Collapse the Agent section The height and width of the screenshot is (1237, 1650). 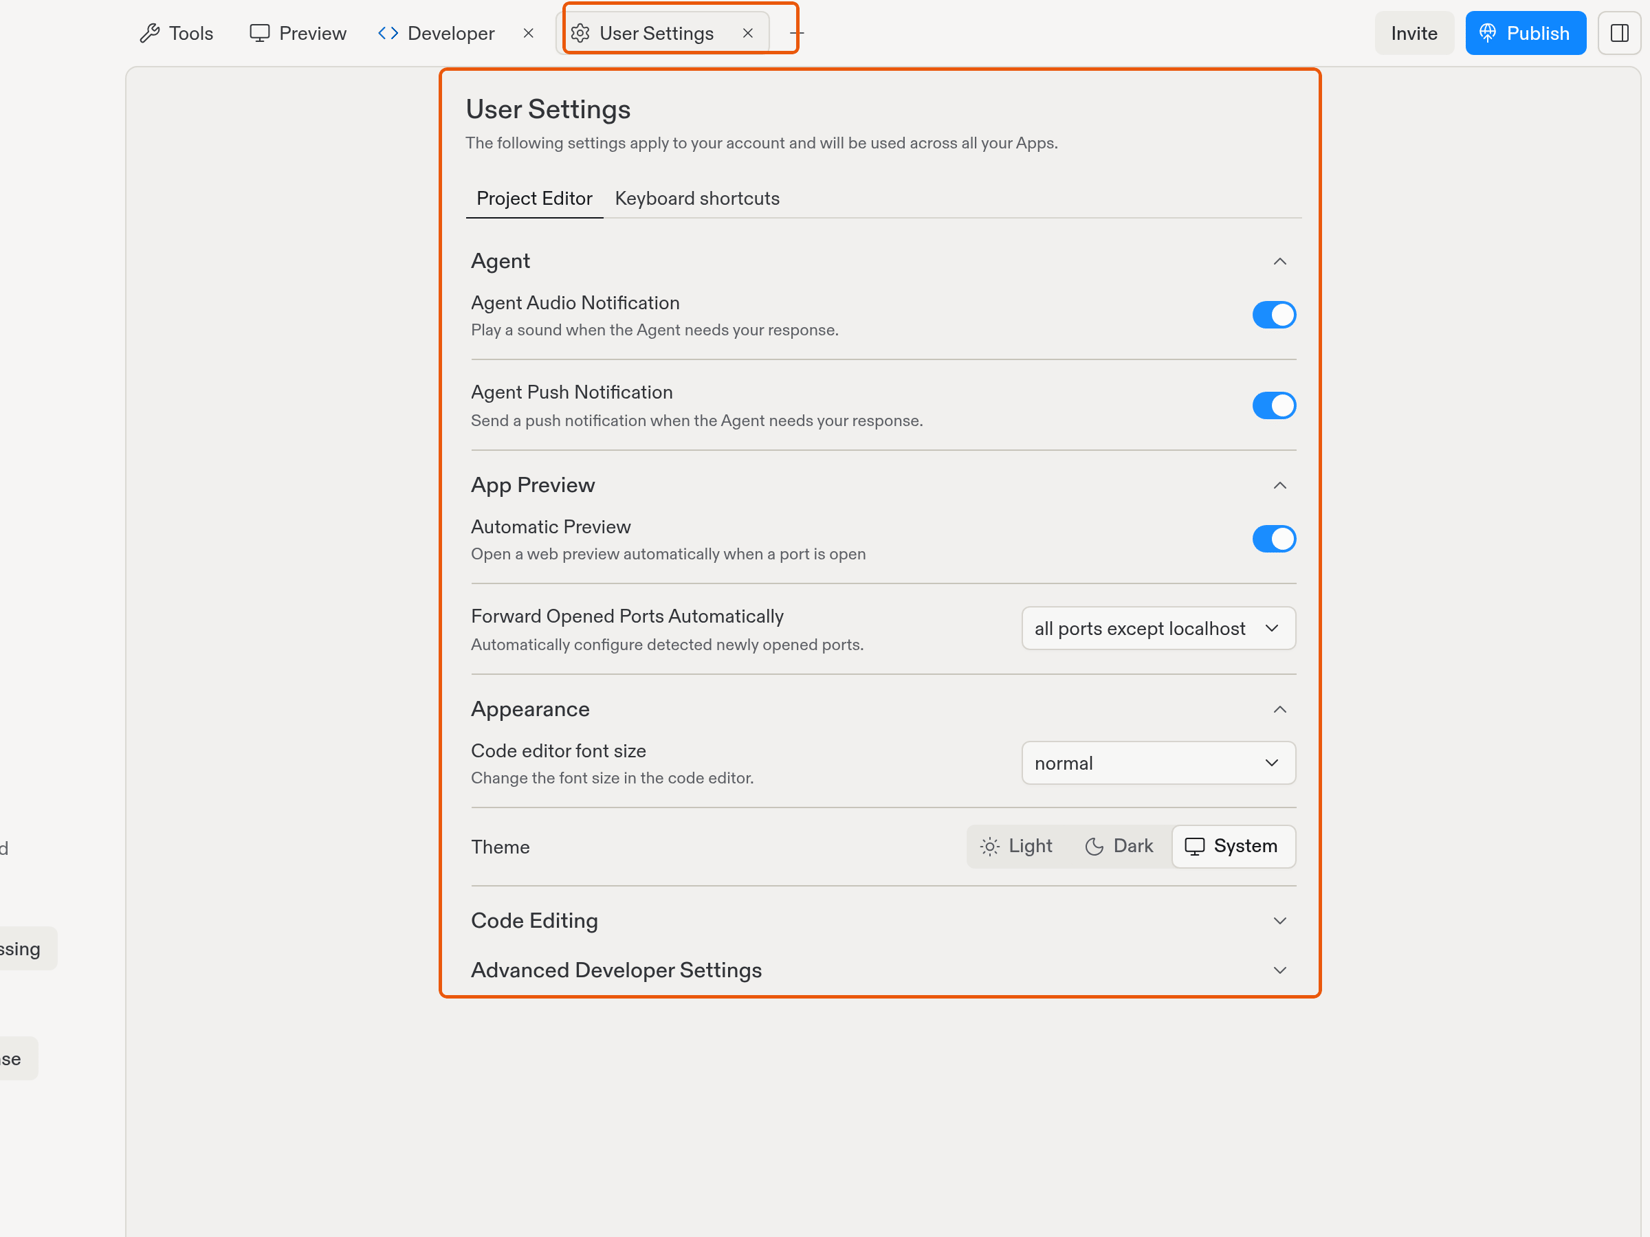1280,261
